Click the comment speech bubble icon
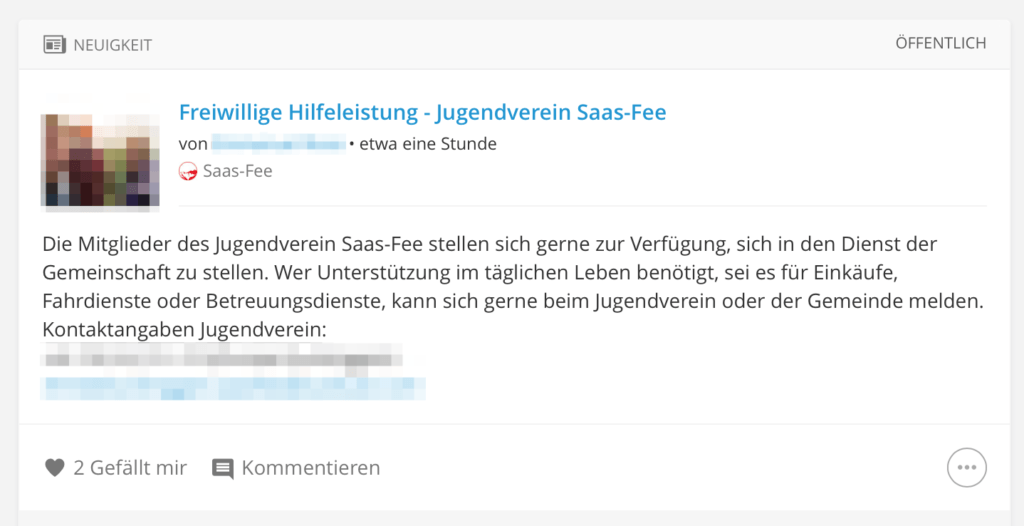1024x526 pixels. coord(223,468)
